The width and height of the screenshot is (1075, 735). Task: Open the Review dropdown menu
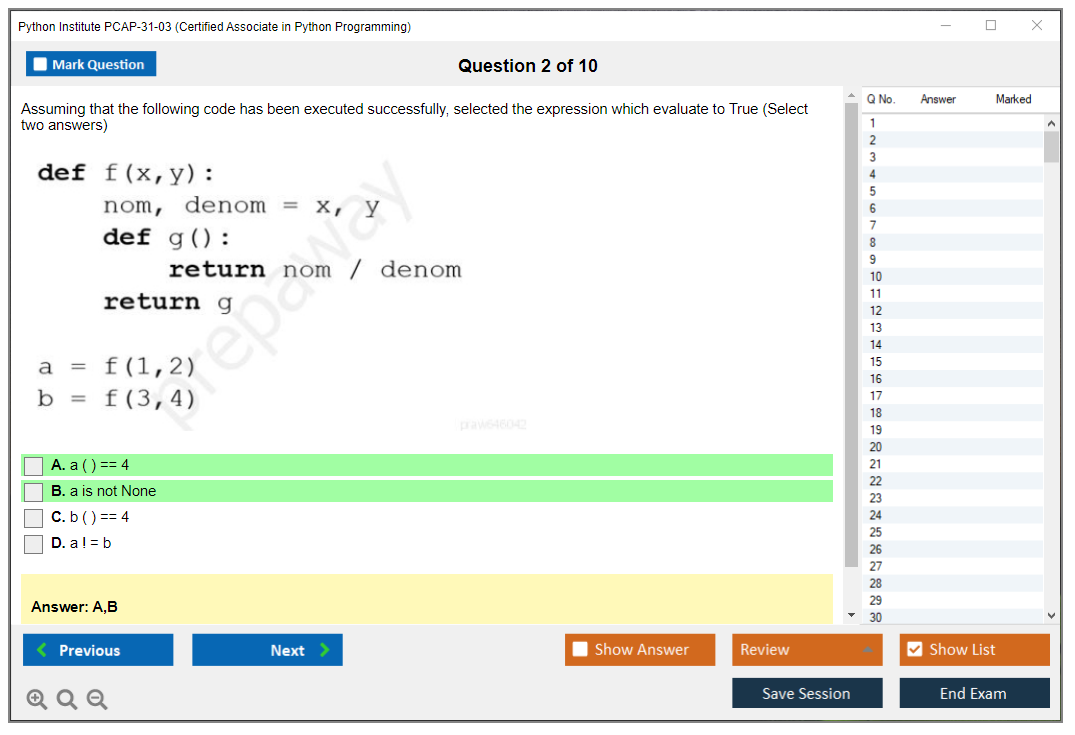807,650
